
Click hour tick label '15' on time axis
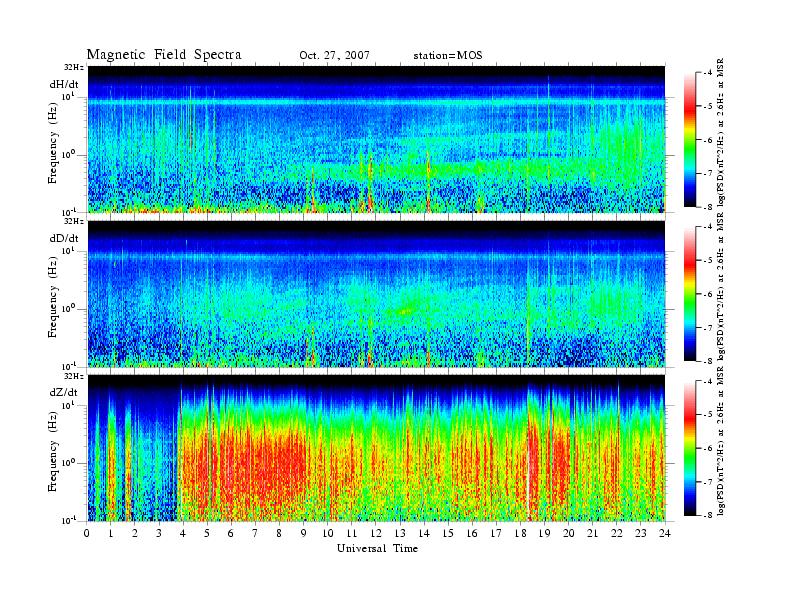(448, 533)
